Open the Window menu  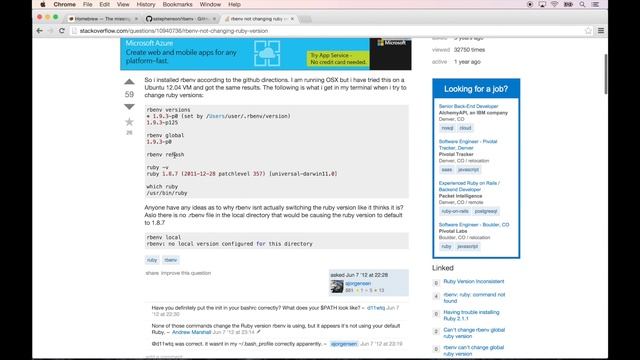[210, 4]
